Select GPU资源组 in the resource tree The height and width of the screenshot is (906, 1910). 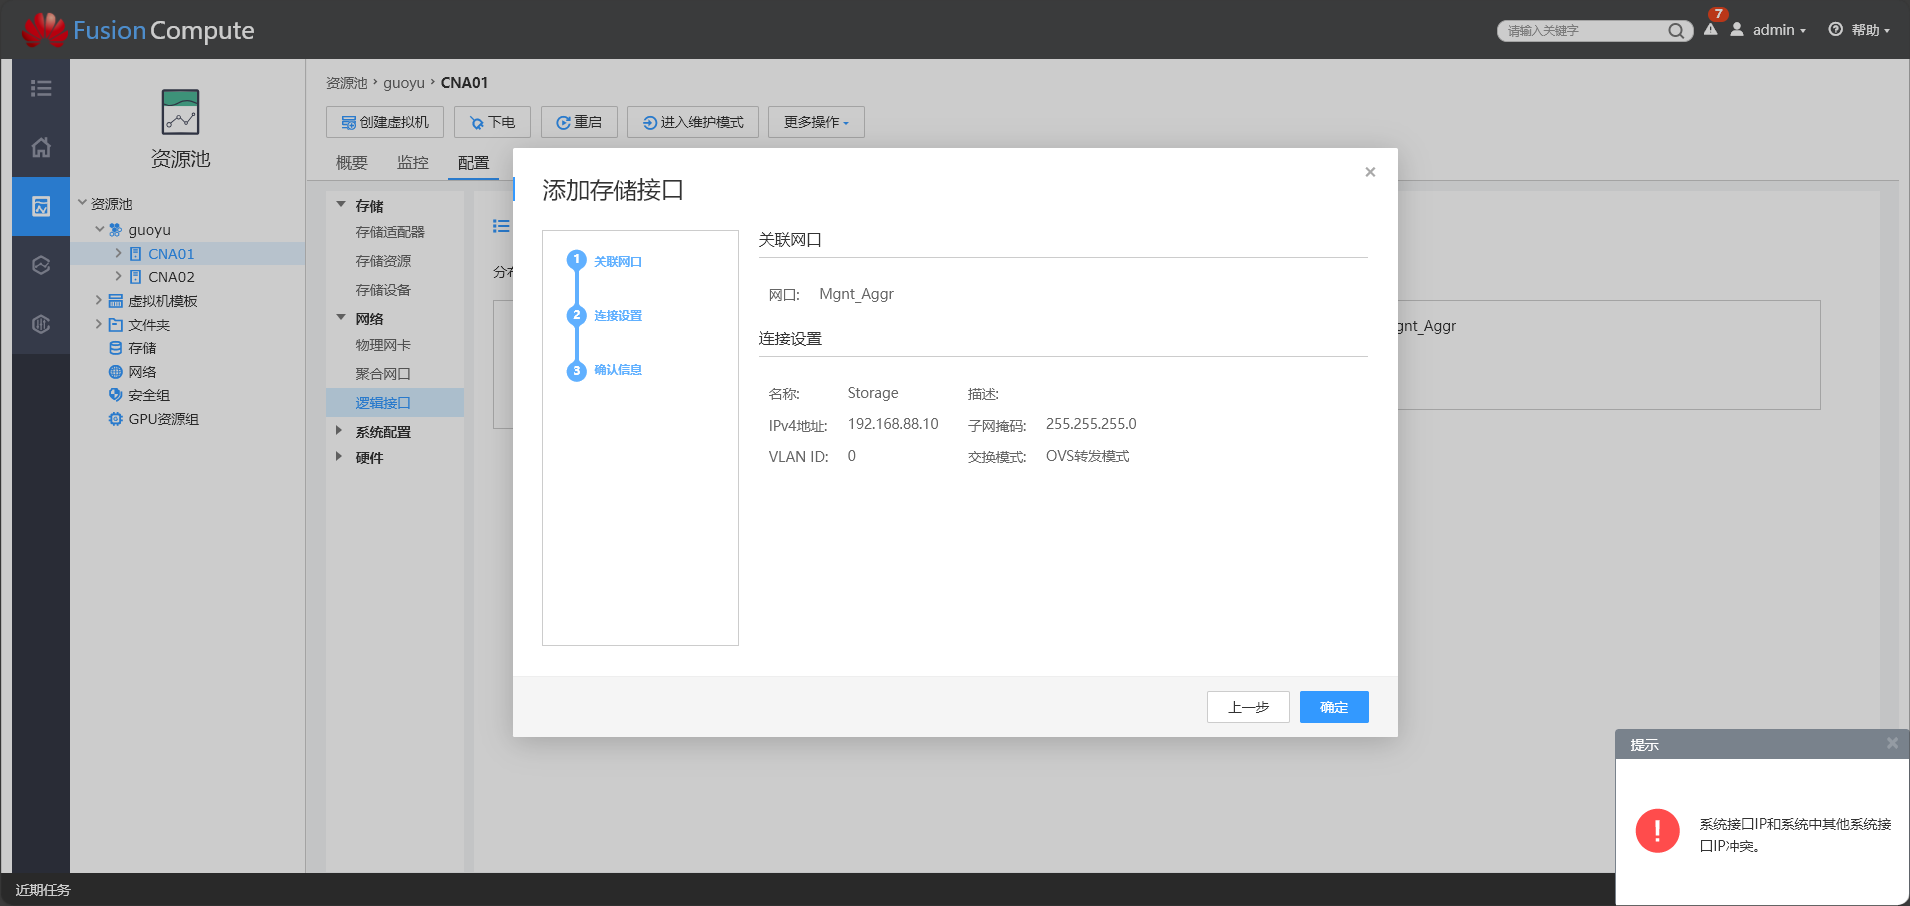click(x=163, y=419)
